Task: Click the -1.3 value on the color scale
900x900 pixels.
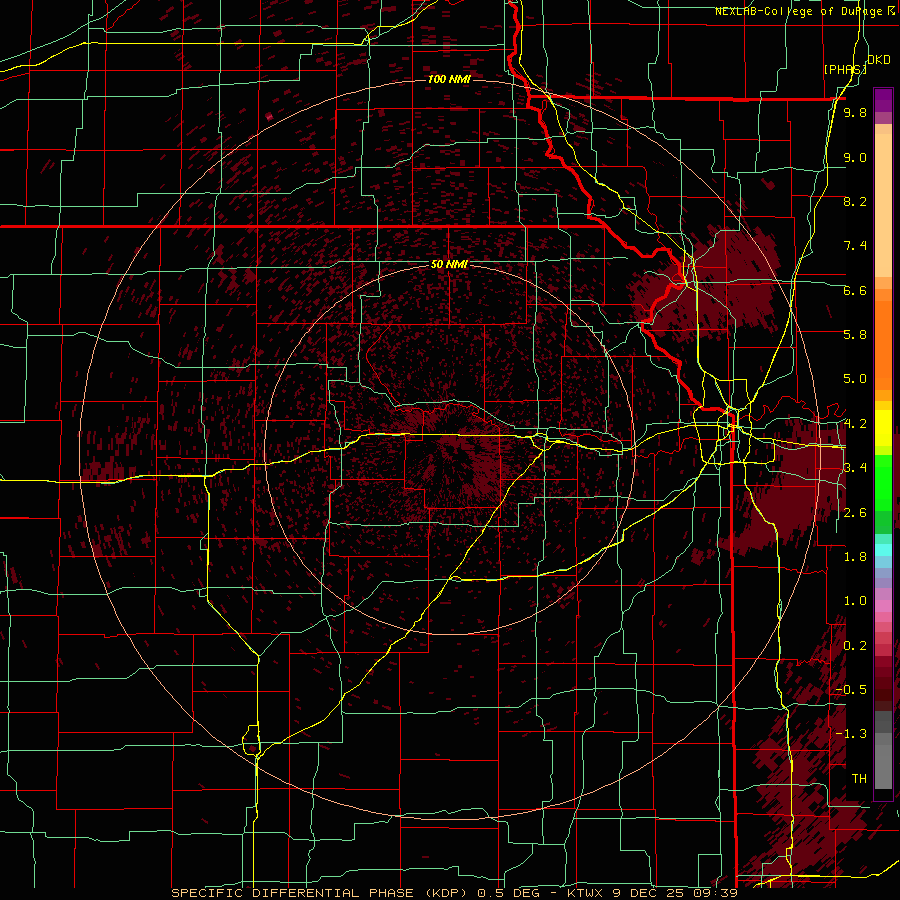Action: point(851,734)
